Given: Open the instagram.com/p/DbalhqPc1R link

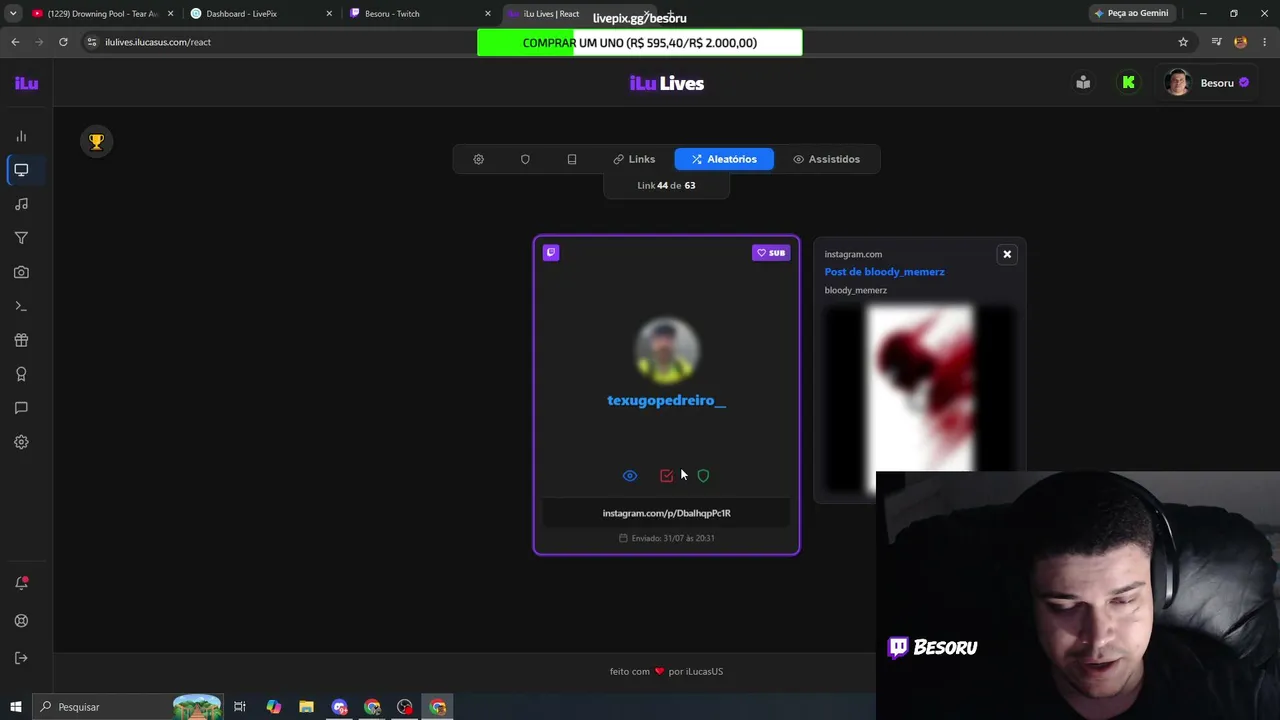Looking at the screenshot, I should 667,513.
